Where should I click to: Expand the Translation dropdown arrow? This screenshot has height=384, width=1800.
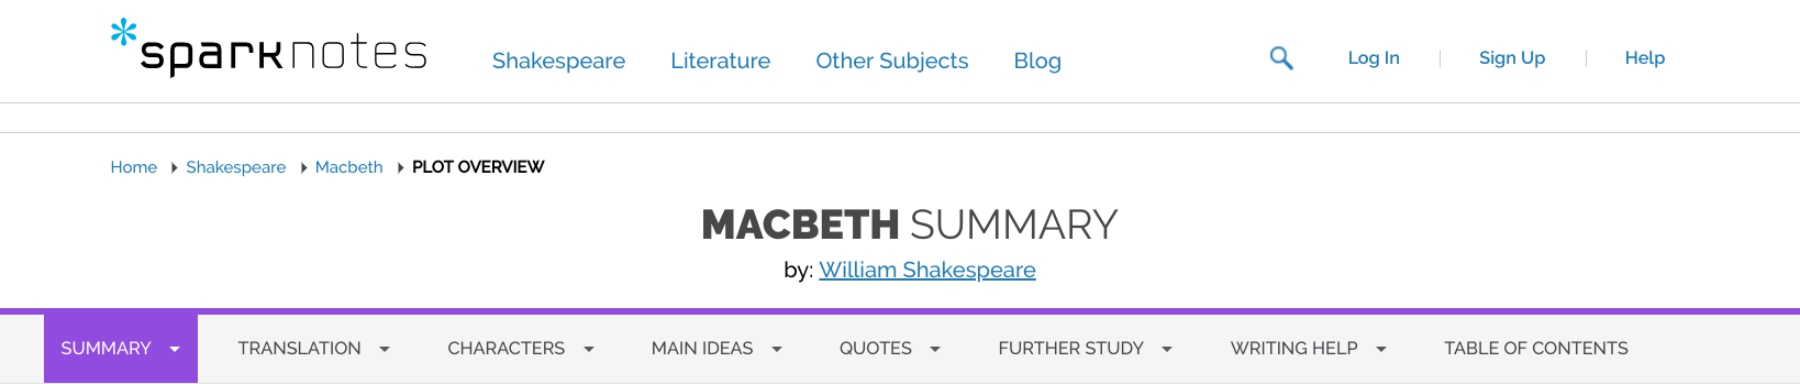384,349
